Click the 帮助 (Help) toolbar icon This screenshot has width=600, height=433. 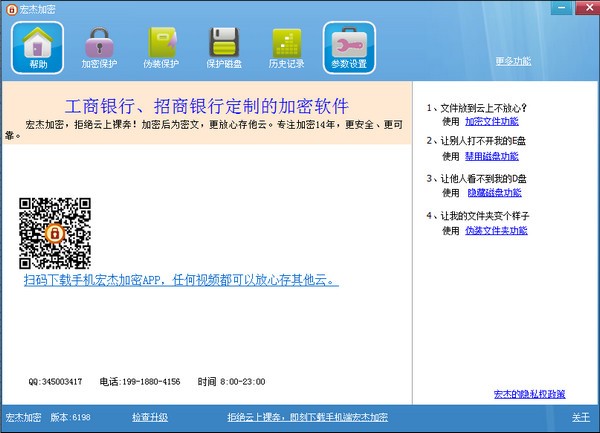[38, 47]
